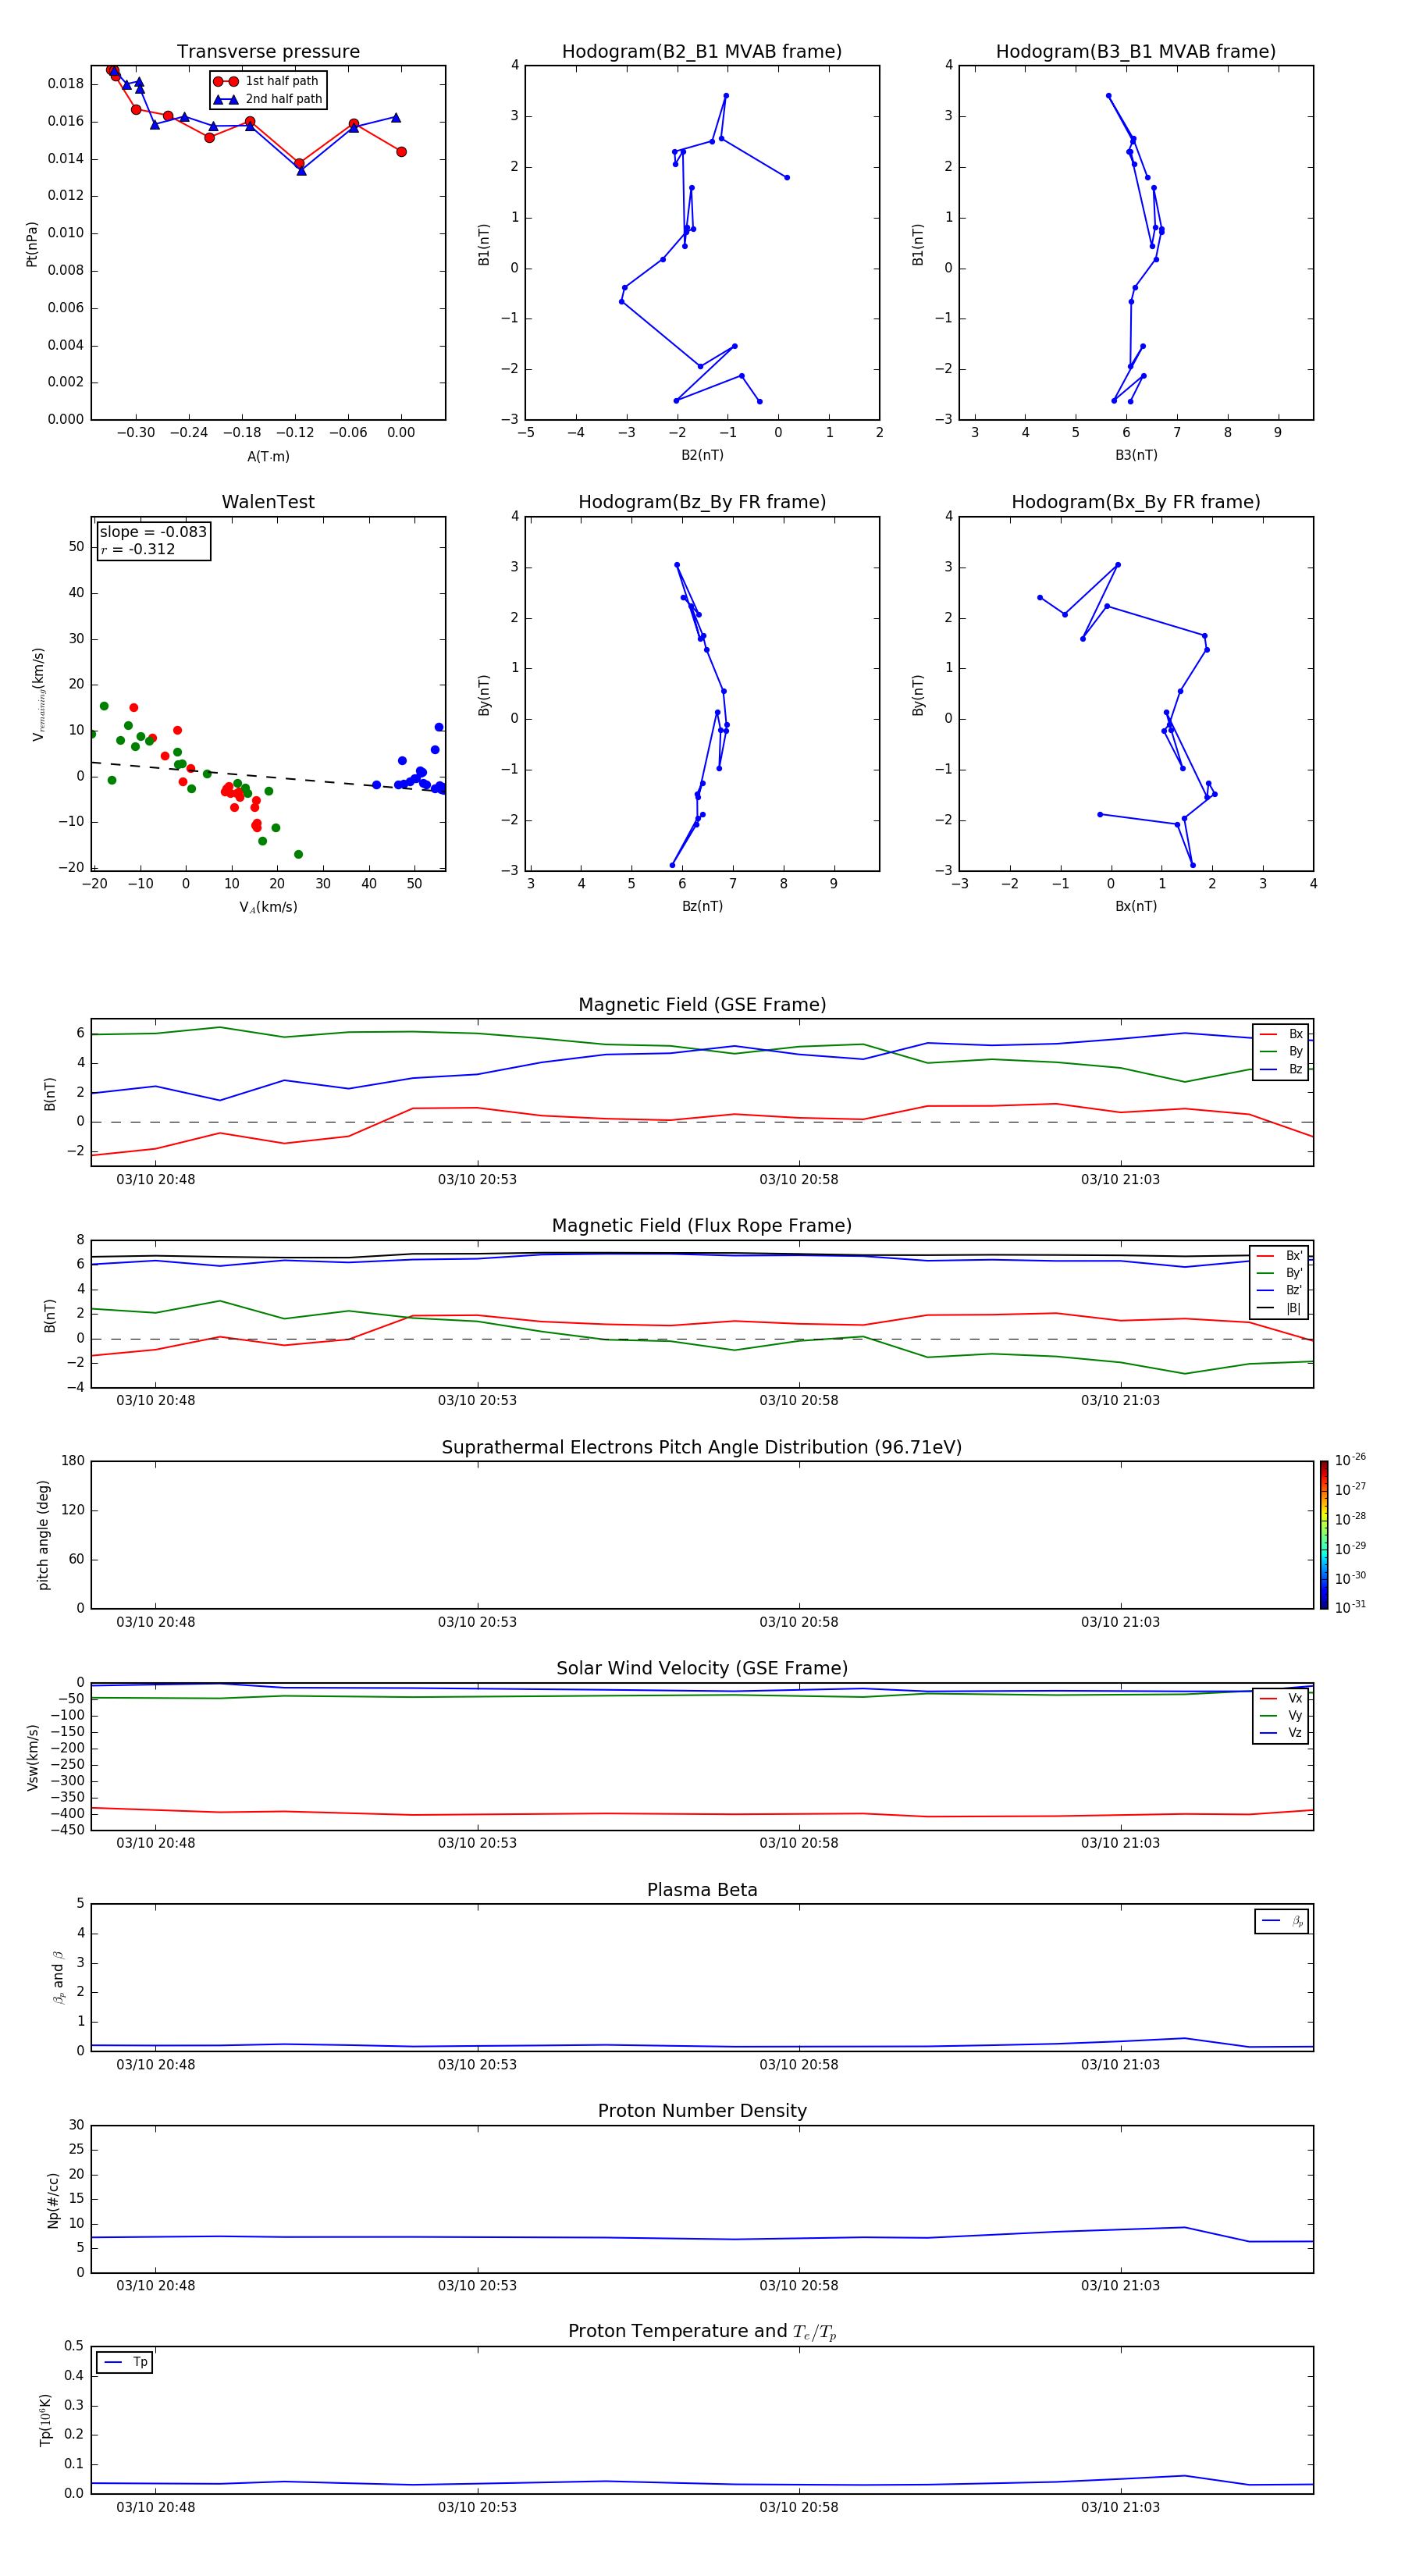Click 'Solar Wind Velocity (GSE Frame)' title
Screen dimensions: 1405x2576
(702, 1668)
